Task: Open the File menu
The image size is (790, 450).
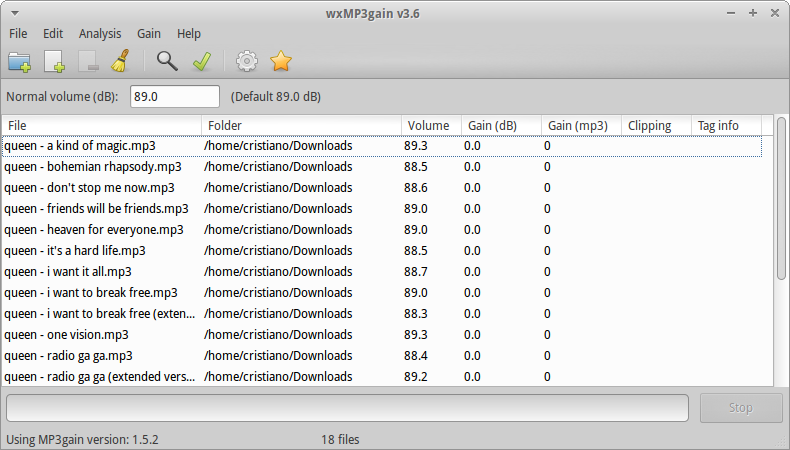Action: tap(18, 34)
